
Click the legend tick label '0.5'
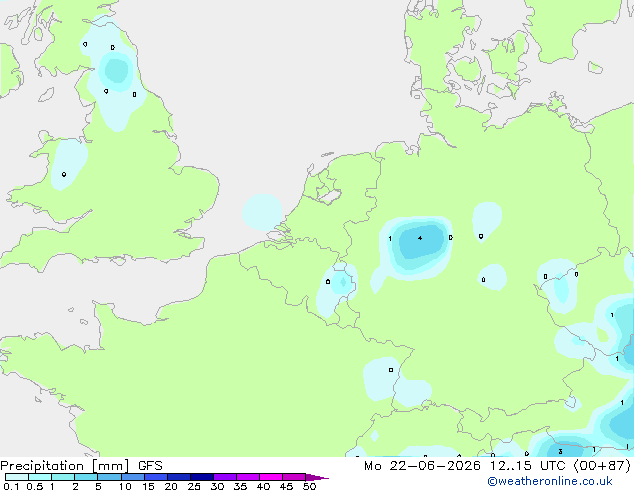[x=35, y=486]
